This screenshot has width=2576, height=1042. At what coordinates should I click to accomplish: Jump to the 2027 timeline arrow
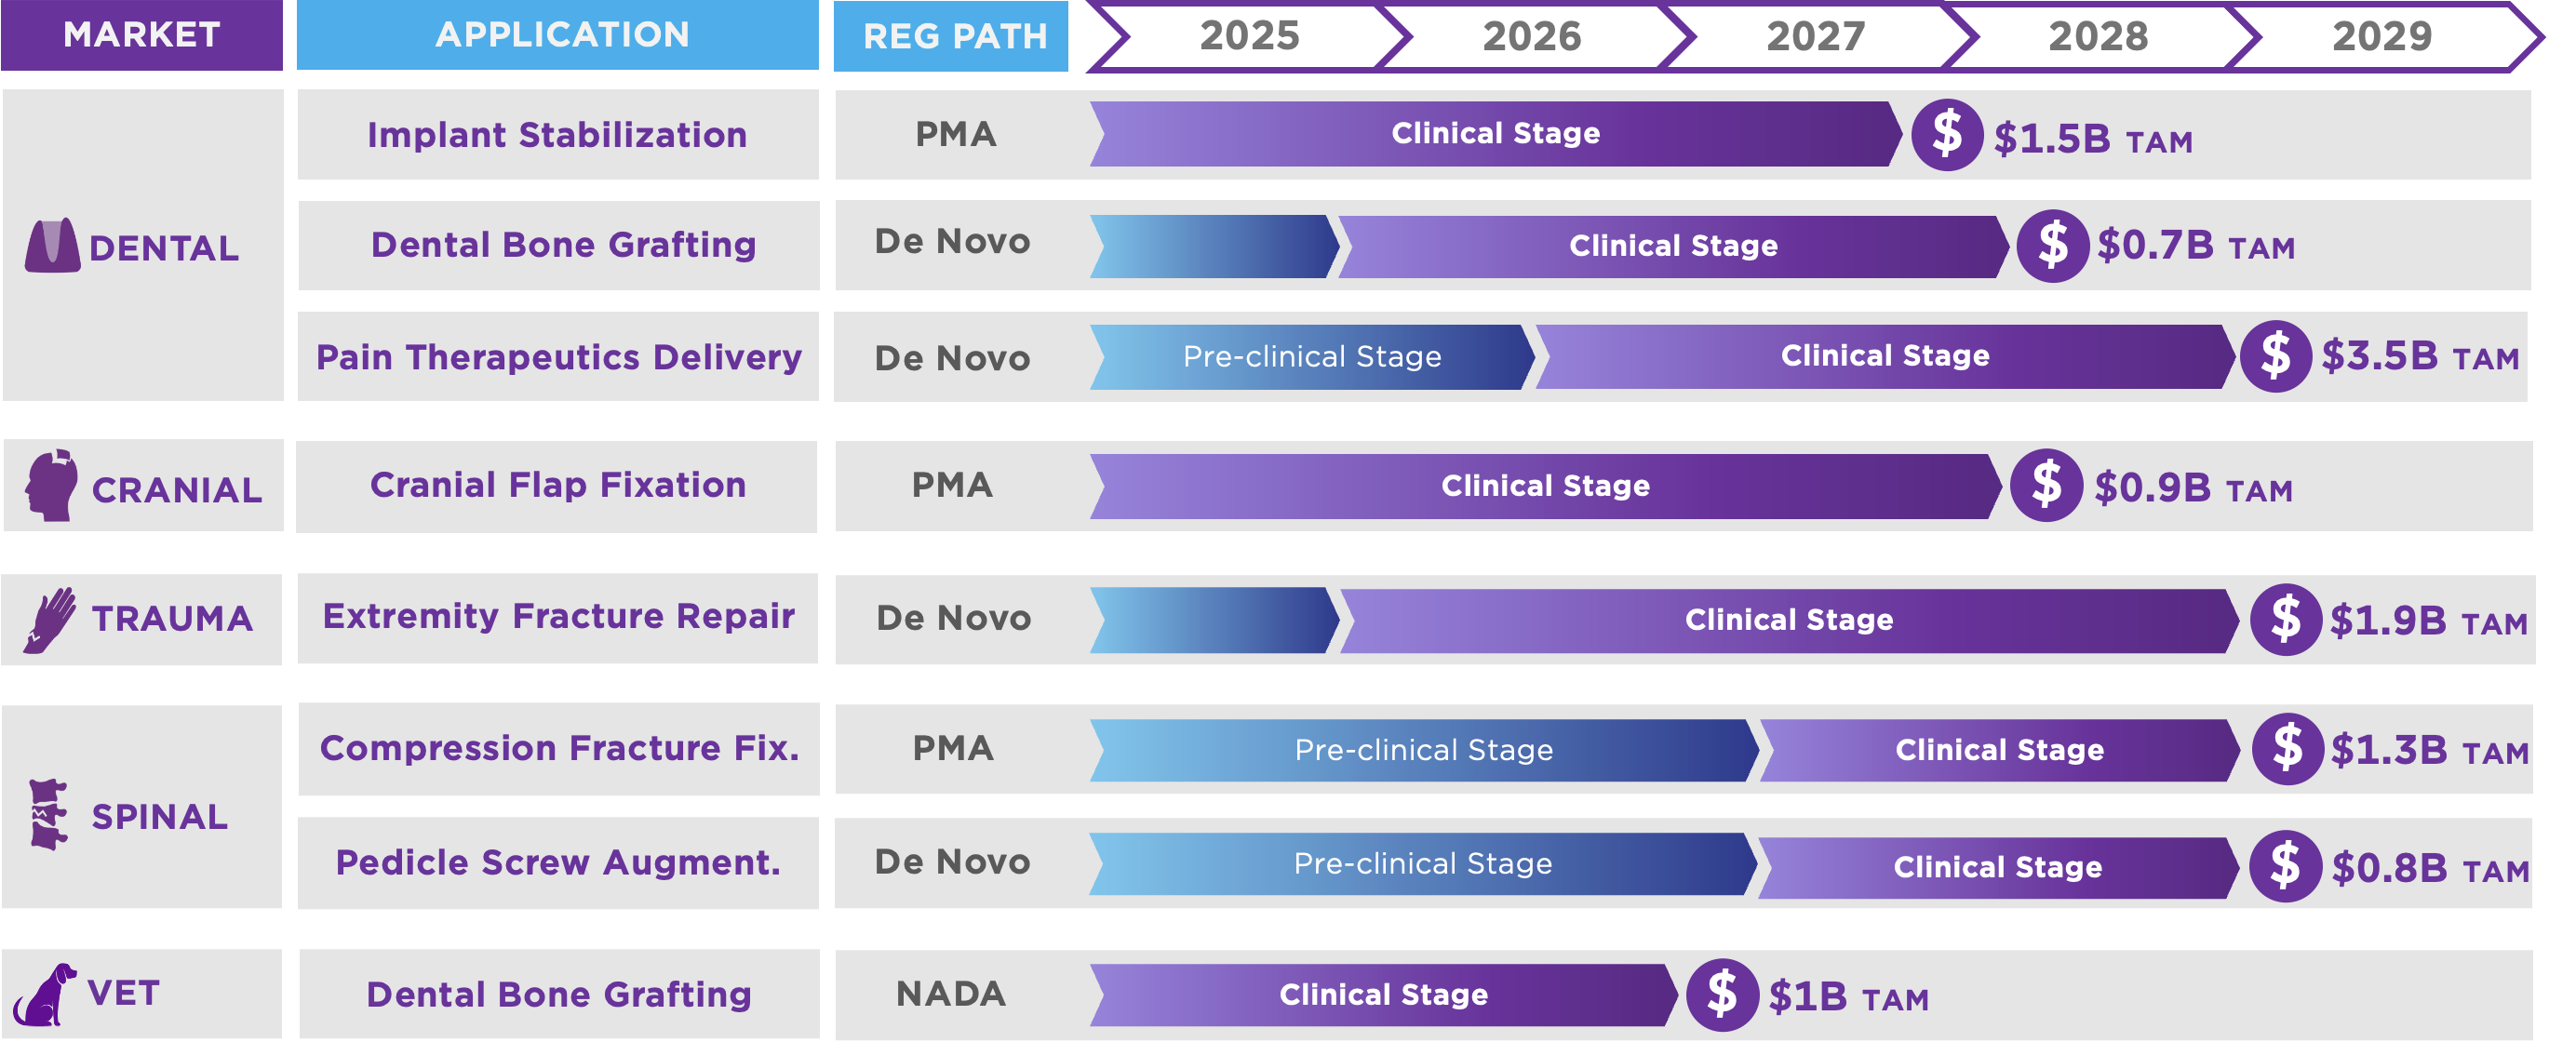pyautogui.click(x=1814, y=37)
